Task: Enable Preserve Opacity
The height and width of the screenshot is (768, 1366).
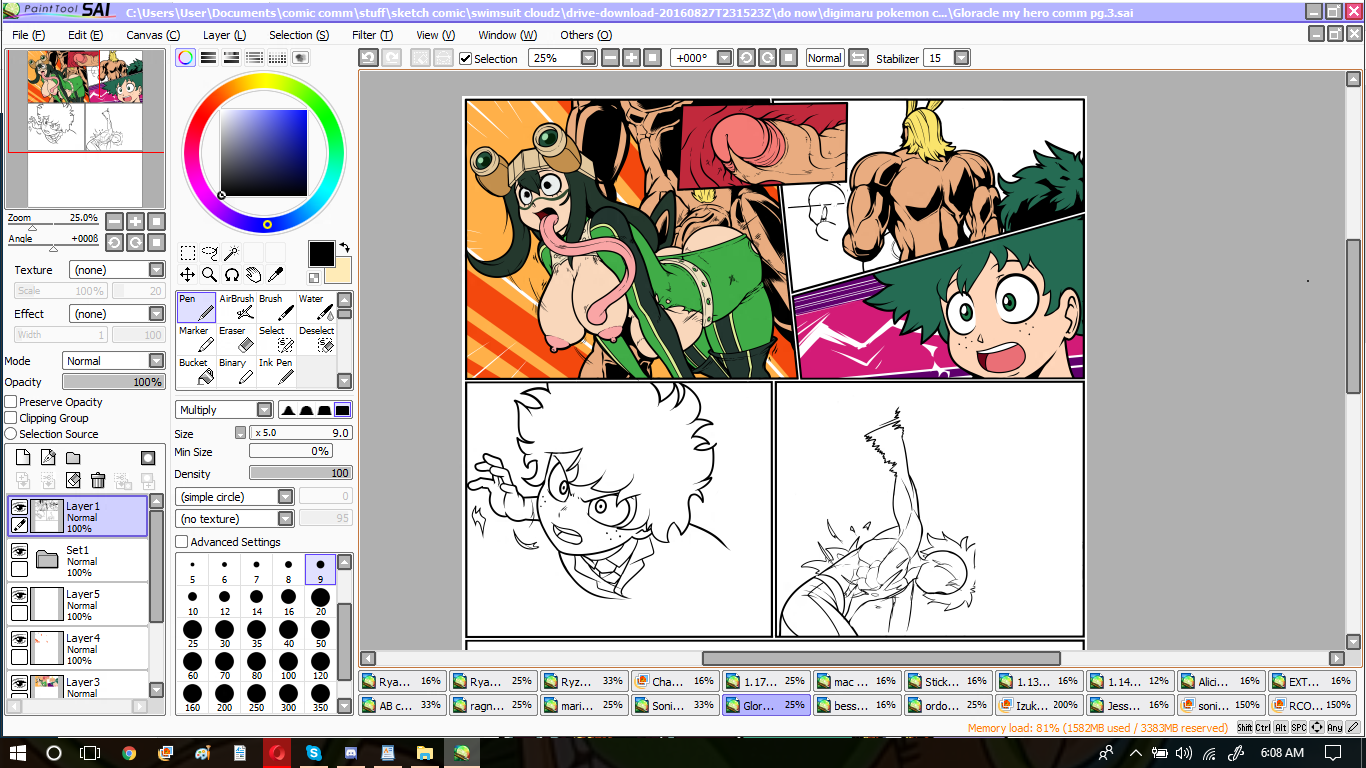Action: 11,402
